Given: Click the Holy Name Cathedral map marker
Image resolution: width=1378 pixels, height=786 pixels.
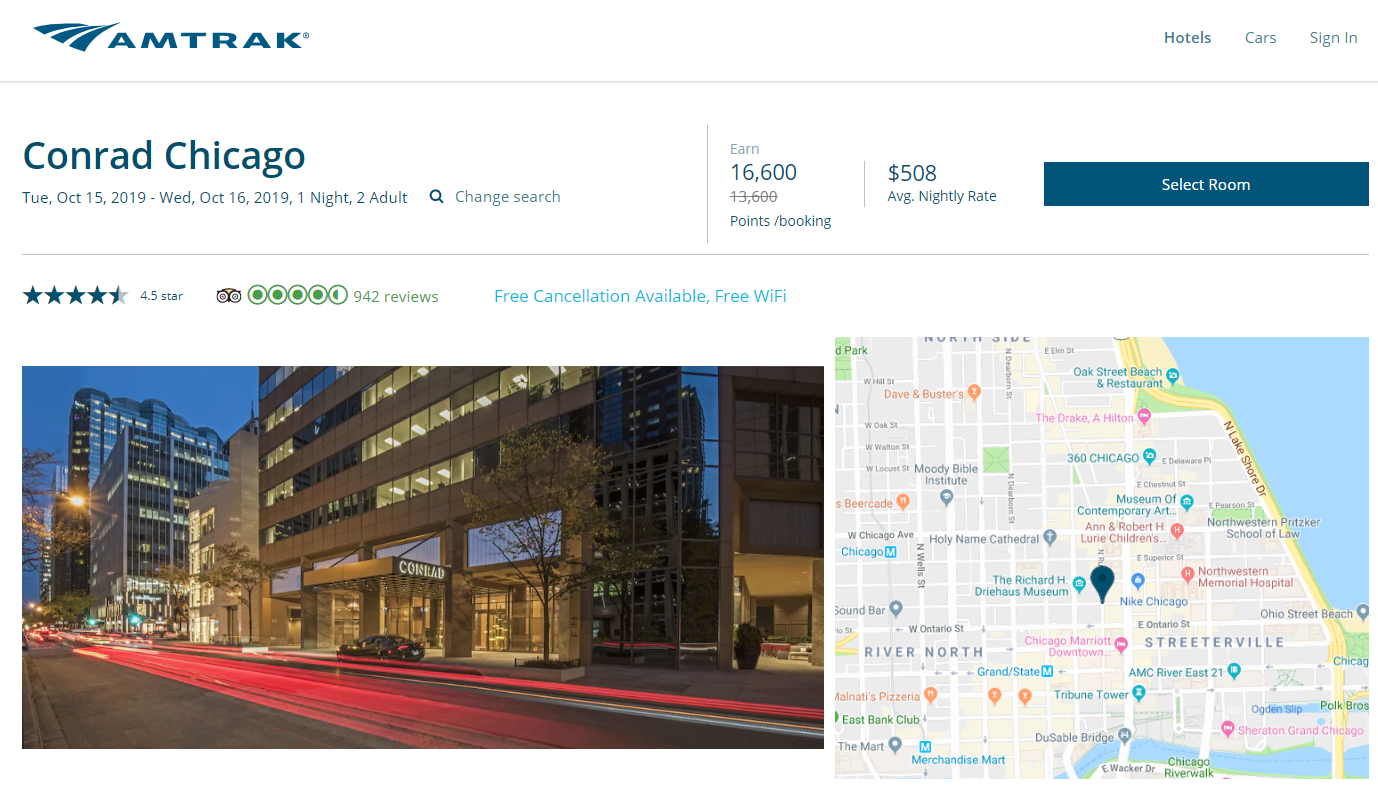Looking at the screenshot, I should point(1050,538).
